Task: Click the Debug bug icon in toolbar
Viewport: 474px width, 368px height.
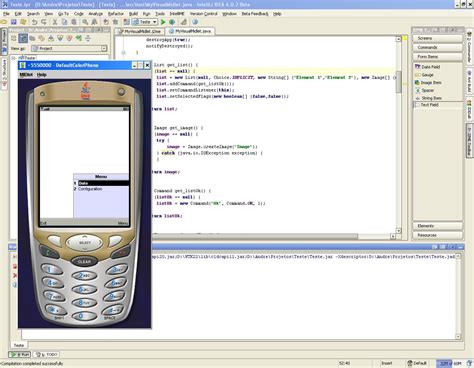Action: pyautogui.click(x=172, y=22)
